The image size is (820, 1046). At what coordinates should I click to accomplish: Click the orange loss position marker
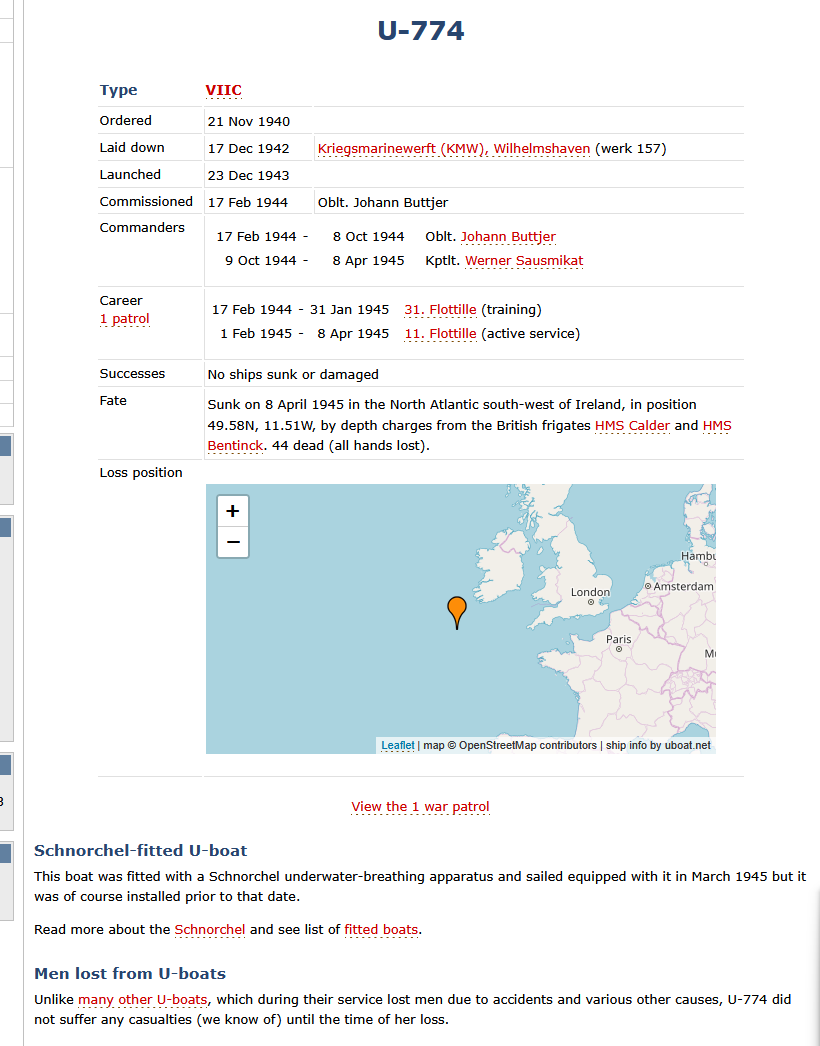click(457, 612)
